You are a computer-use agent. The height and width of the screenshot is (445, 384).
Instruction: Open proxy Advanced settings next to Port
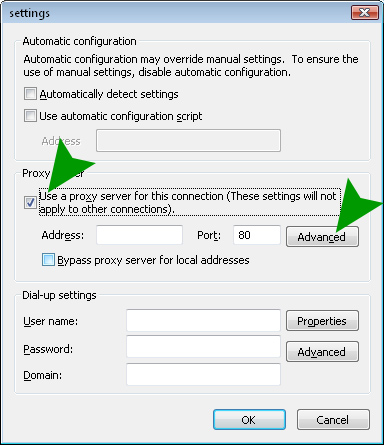tap(322, 237)
